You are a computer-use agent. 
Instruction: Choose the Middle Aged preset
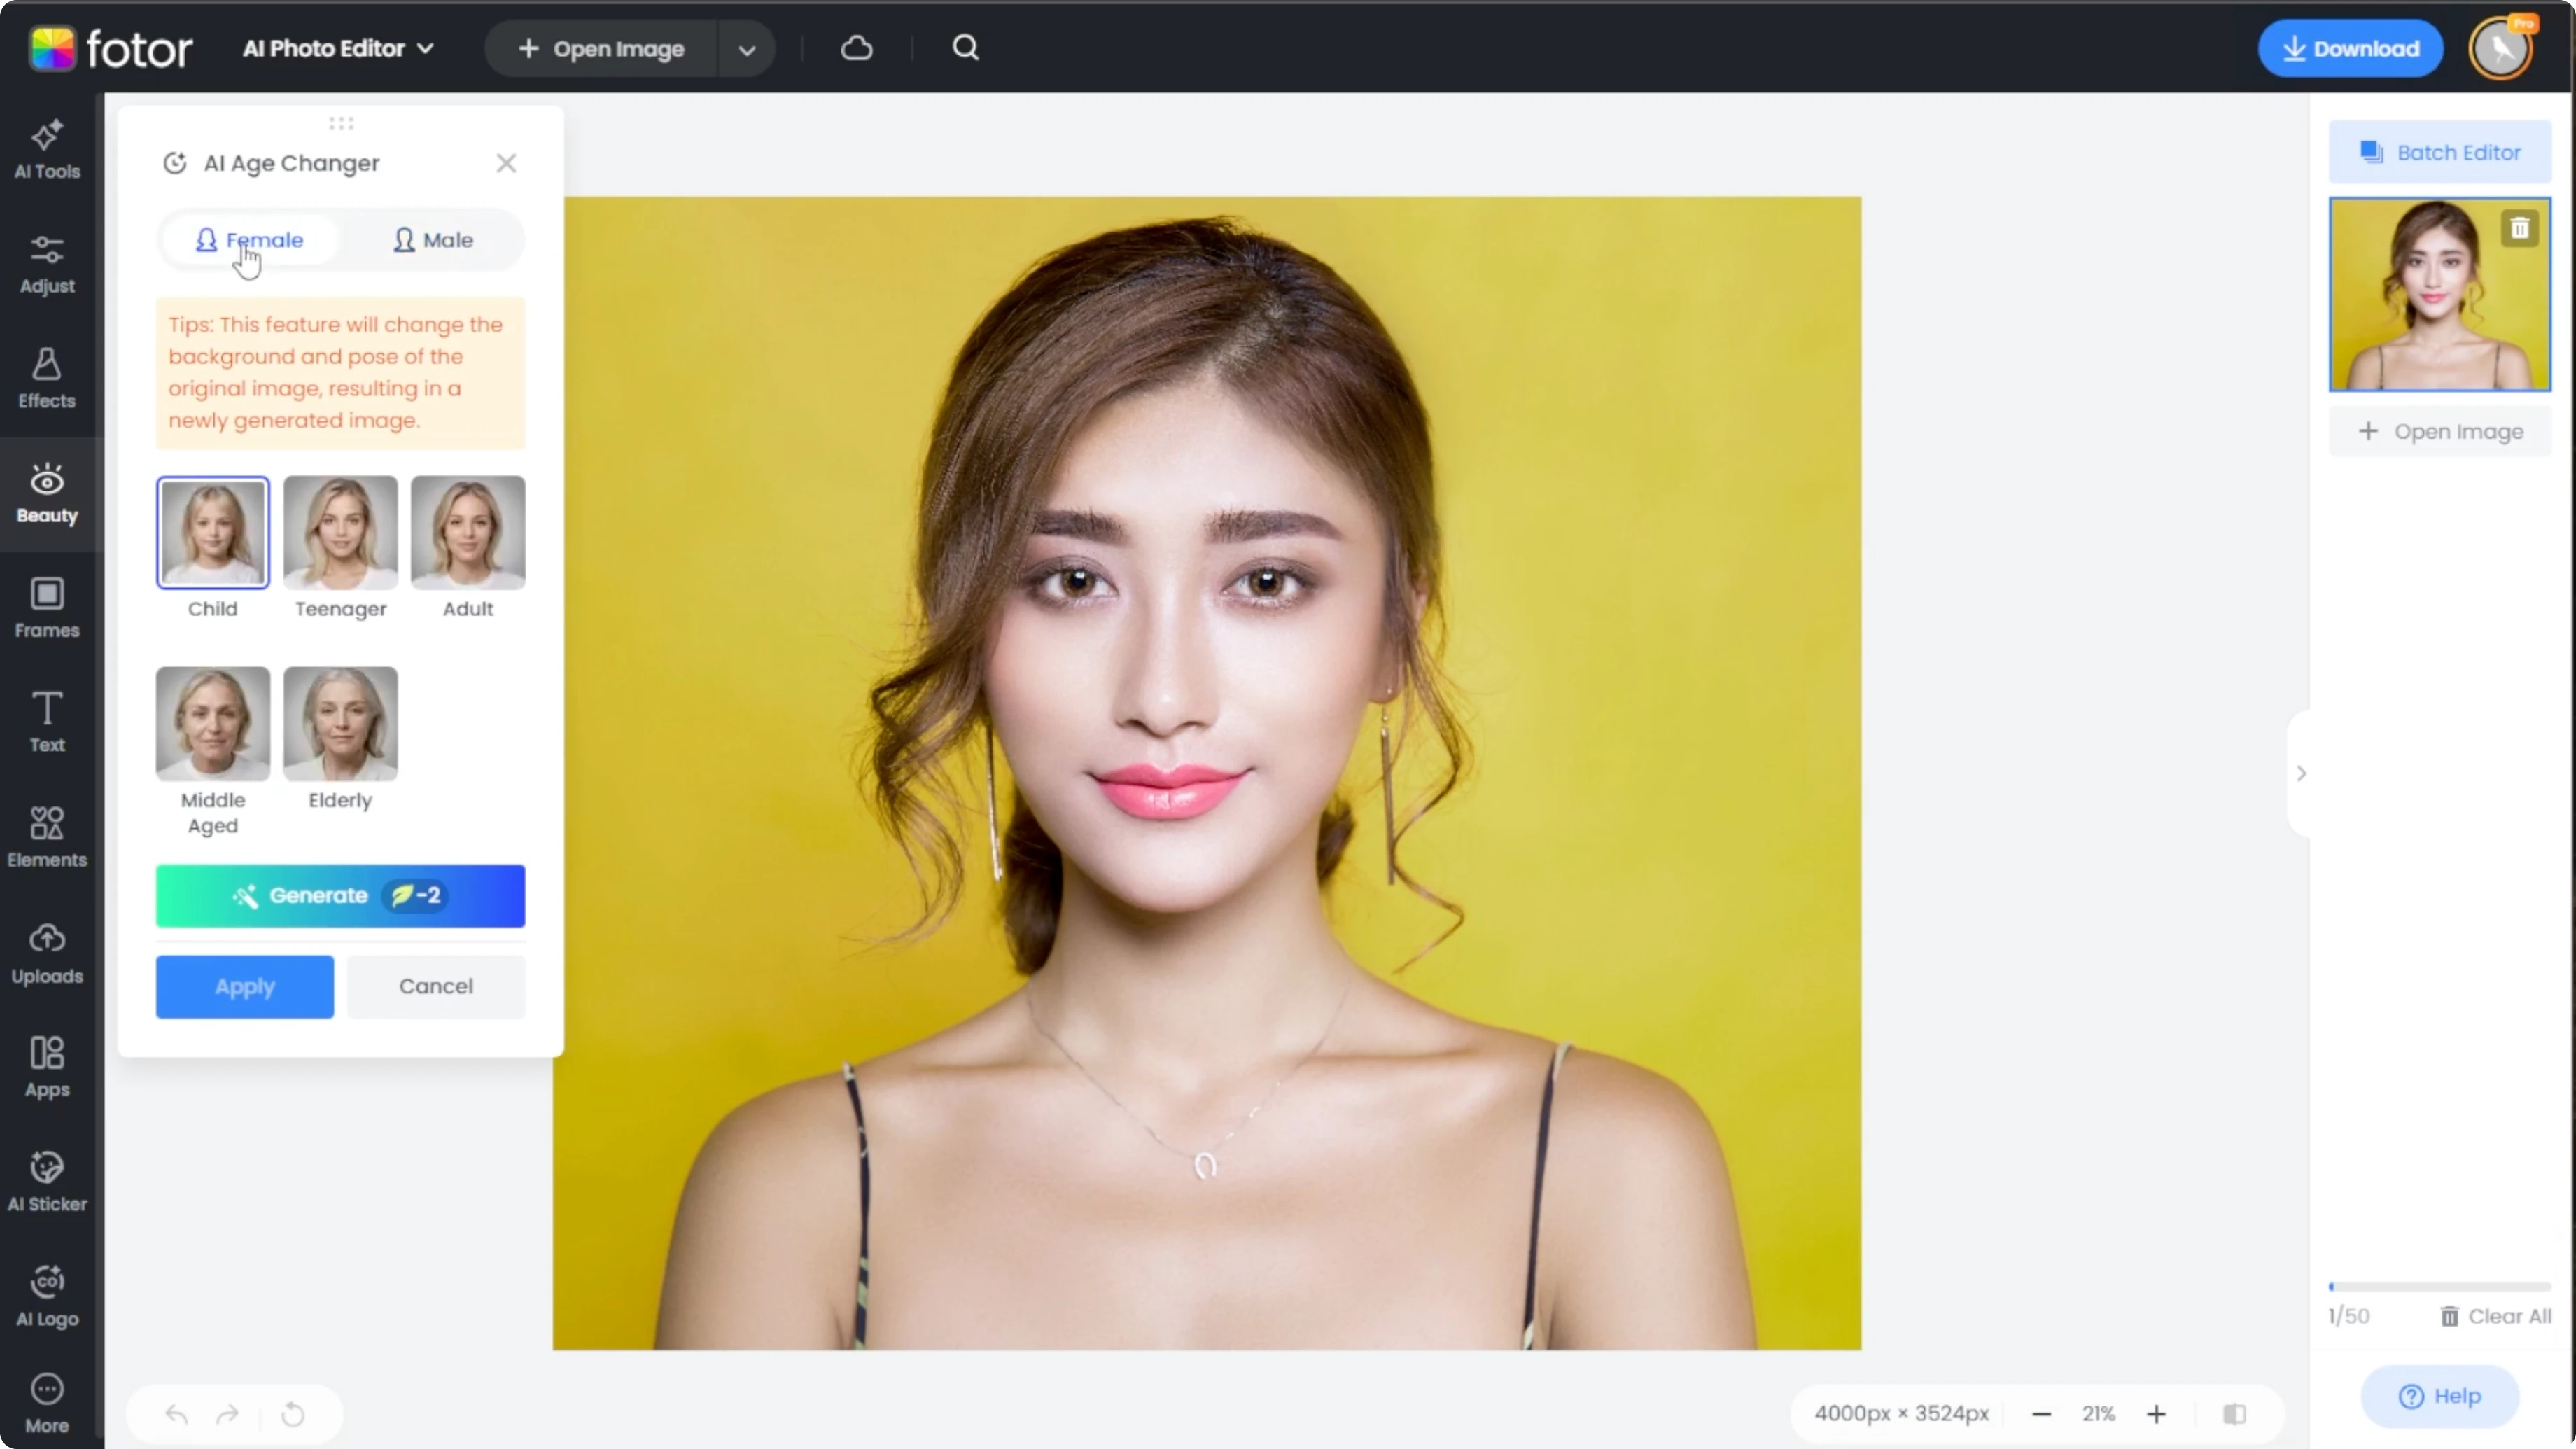(213, 724)
